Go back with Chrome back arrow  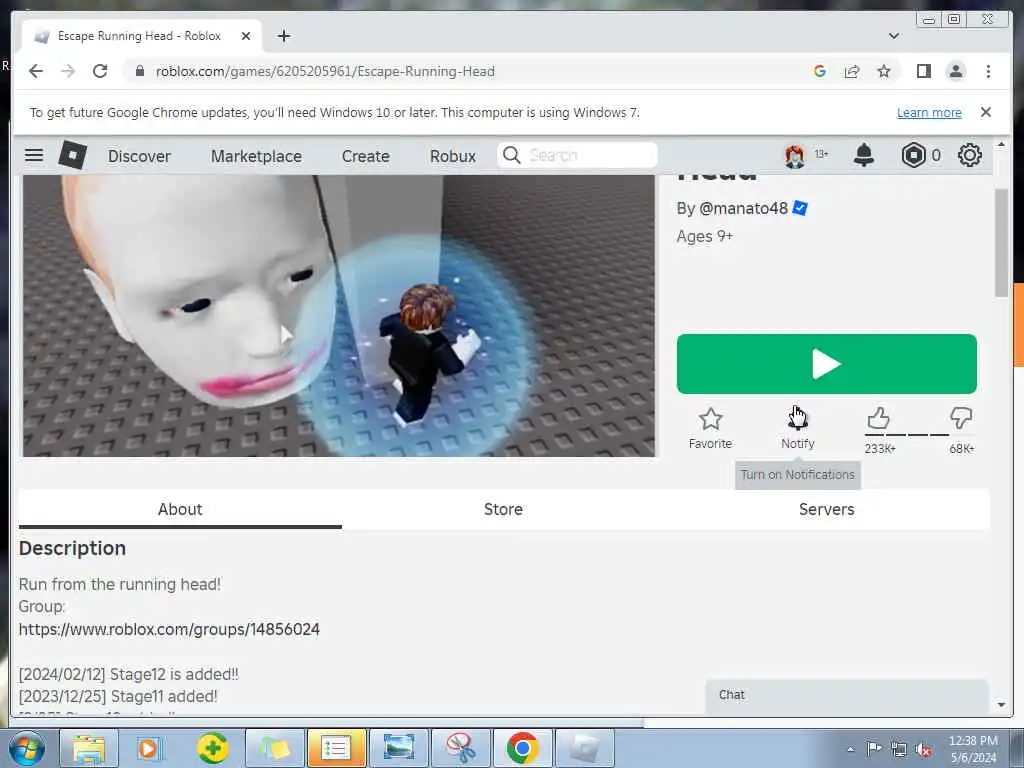36,71
